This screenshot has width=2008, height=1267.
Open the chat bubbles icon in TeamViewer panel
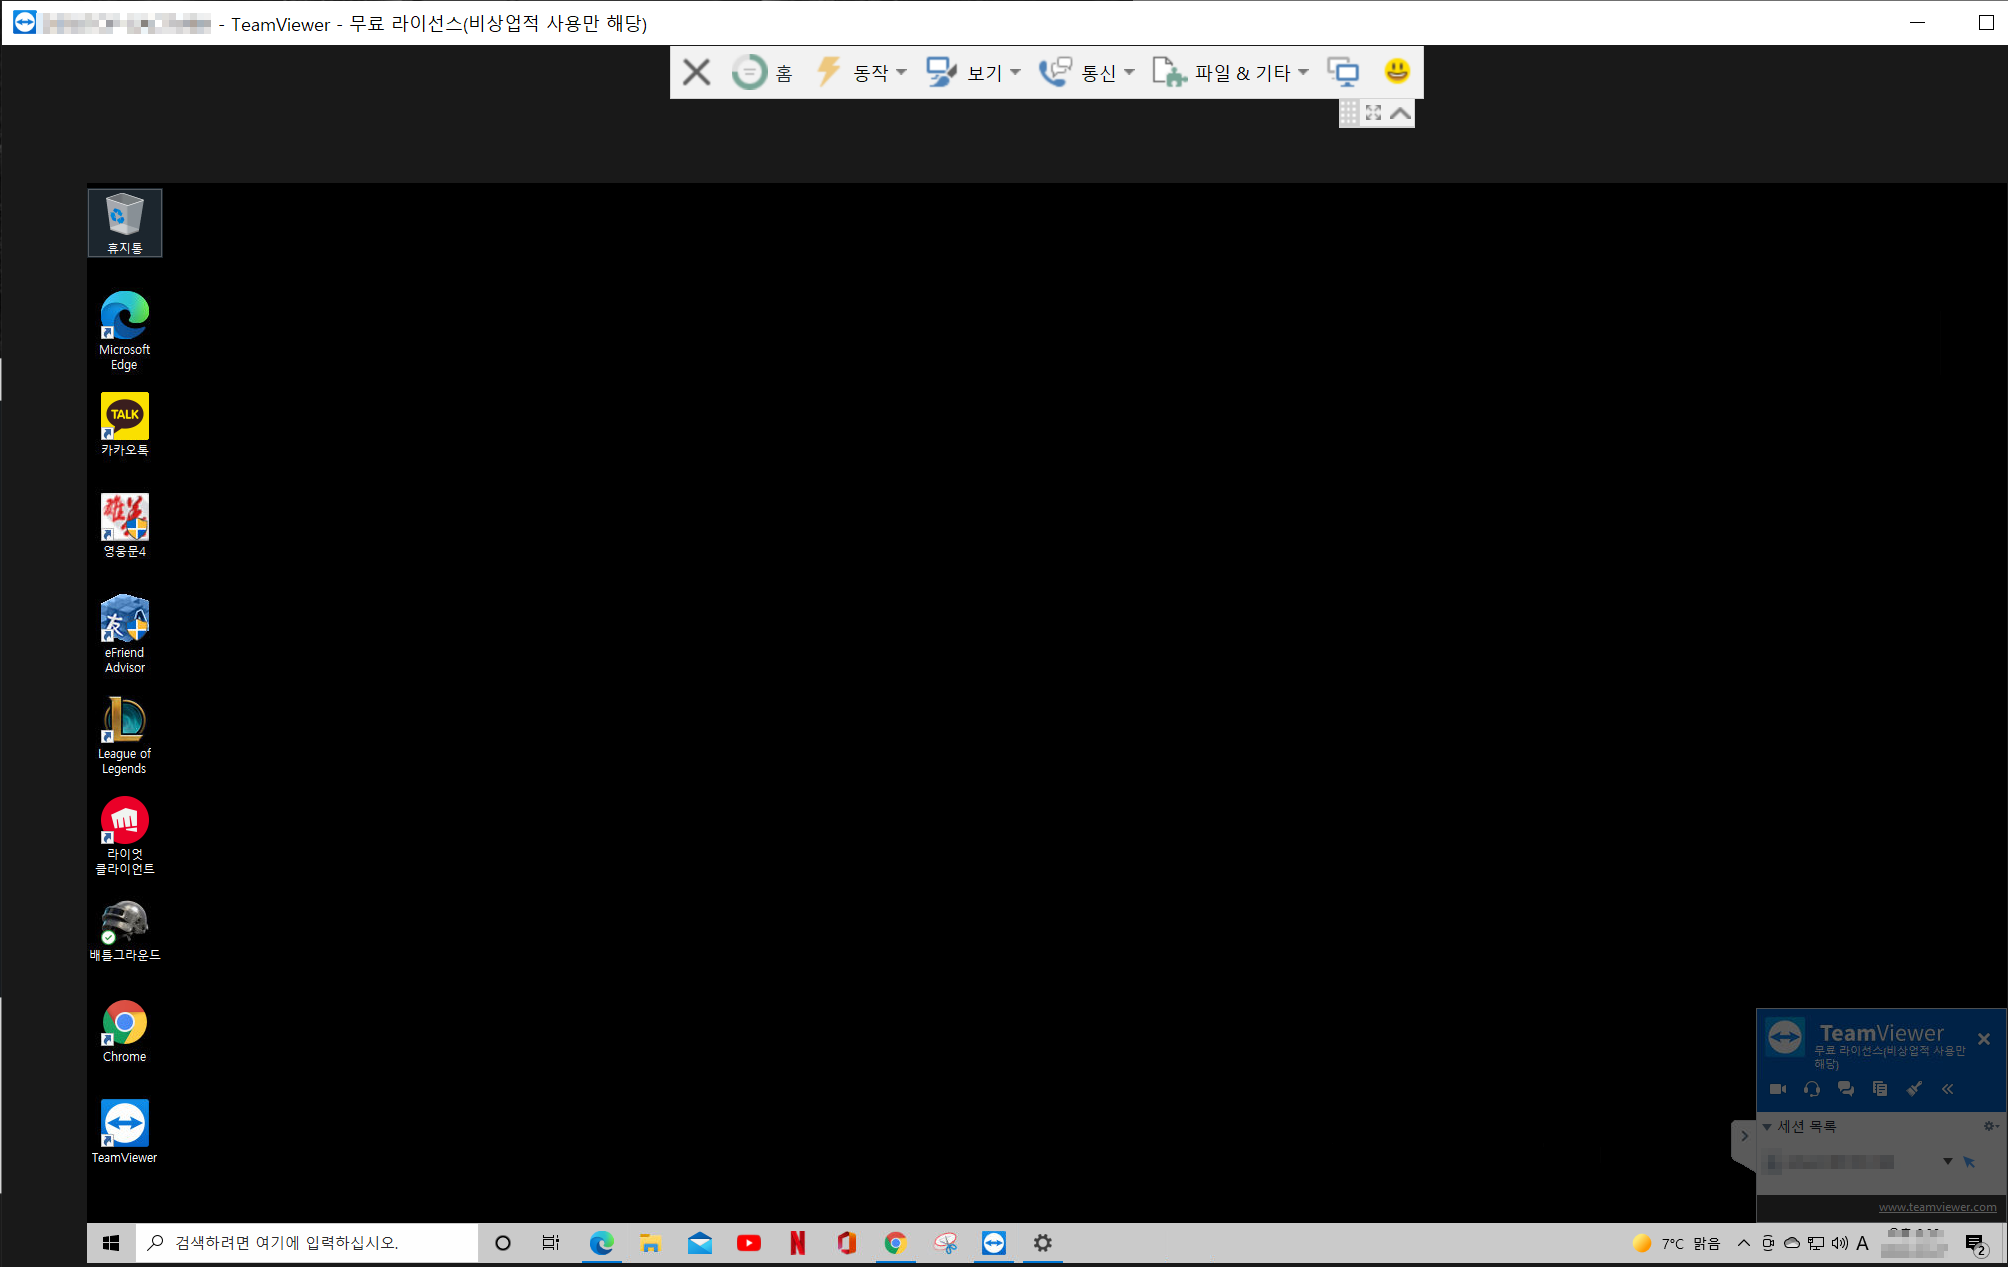[1845, 1089]
